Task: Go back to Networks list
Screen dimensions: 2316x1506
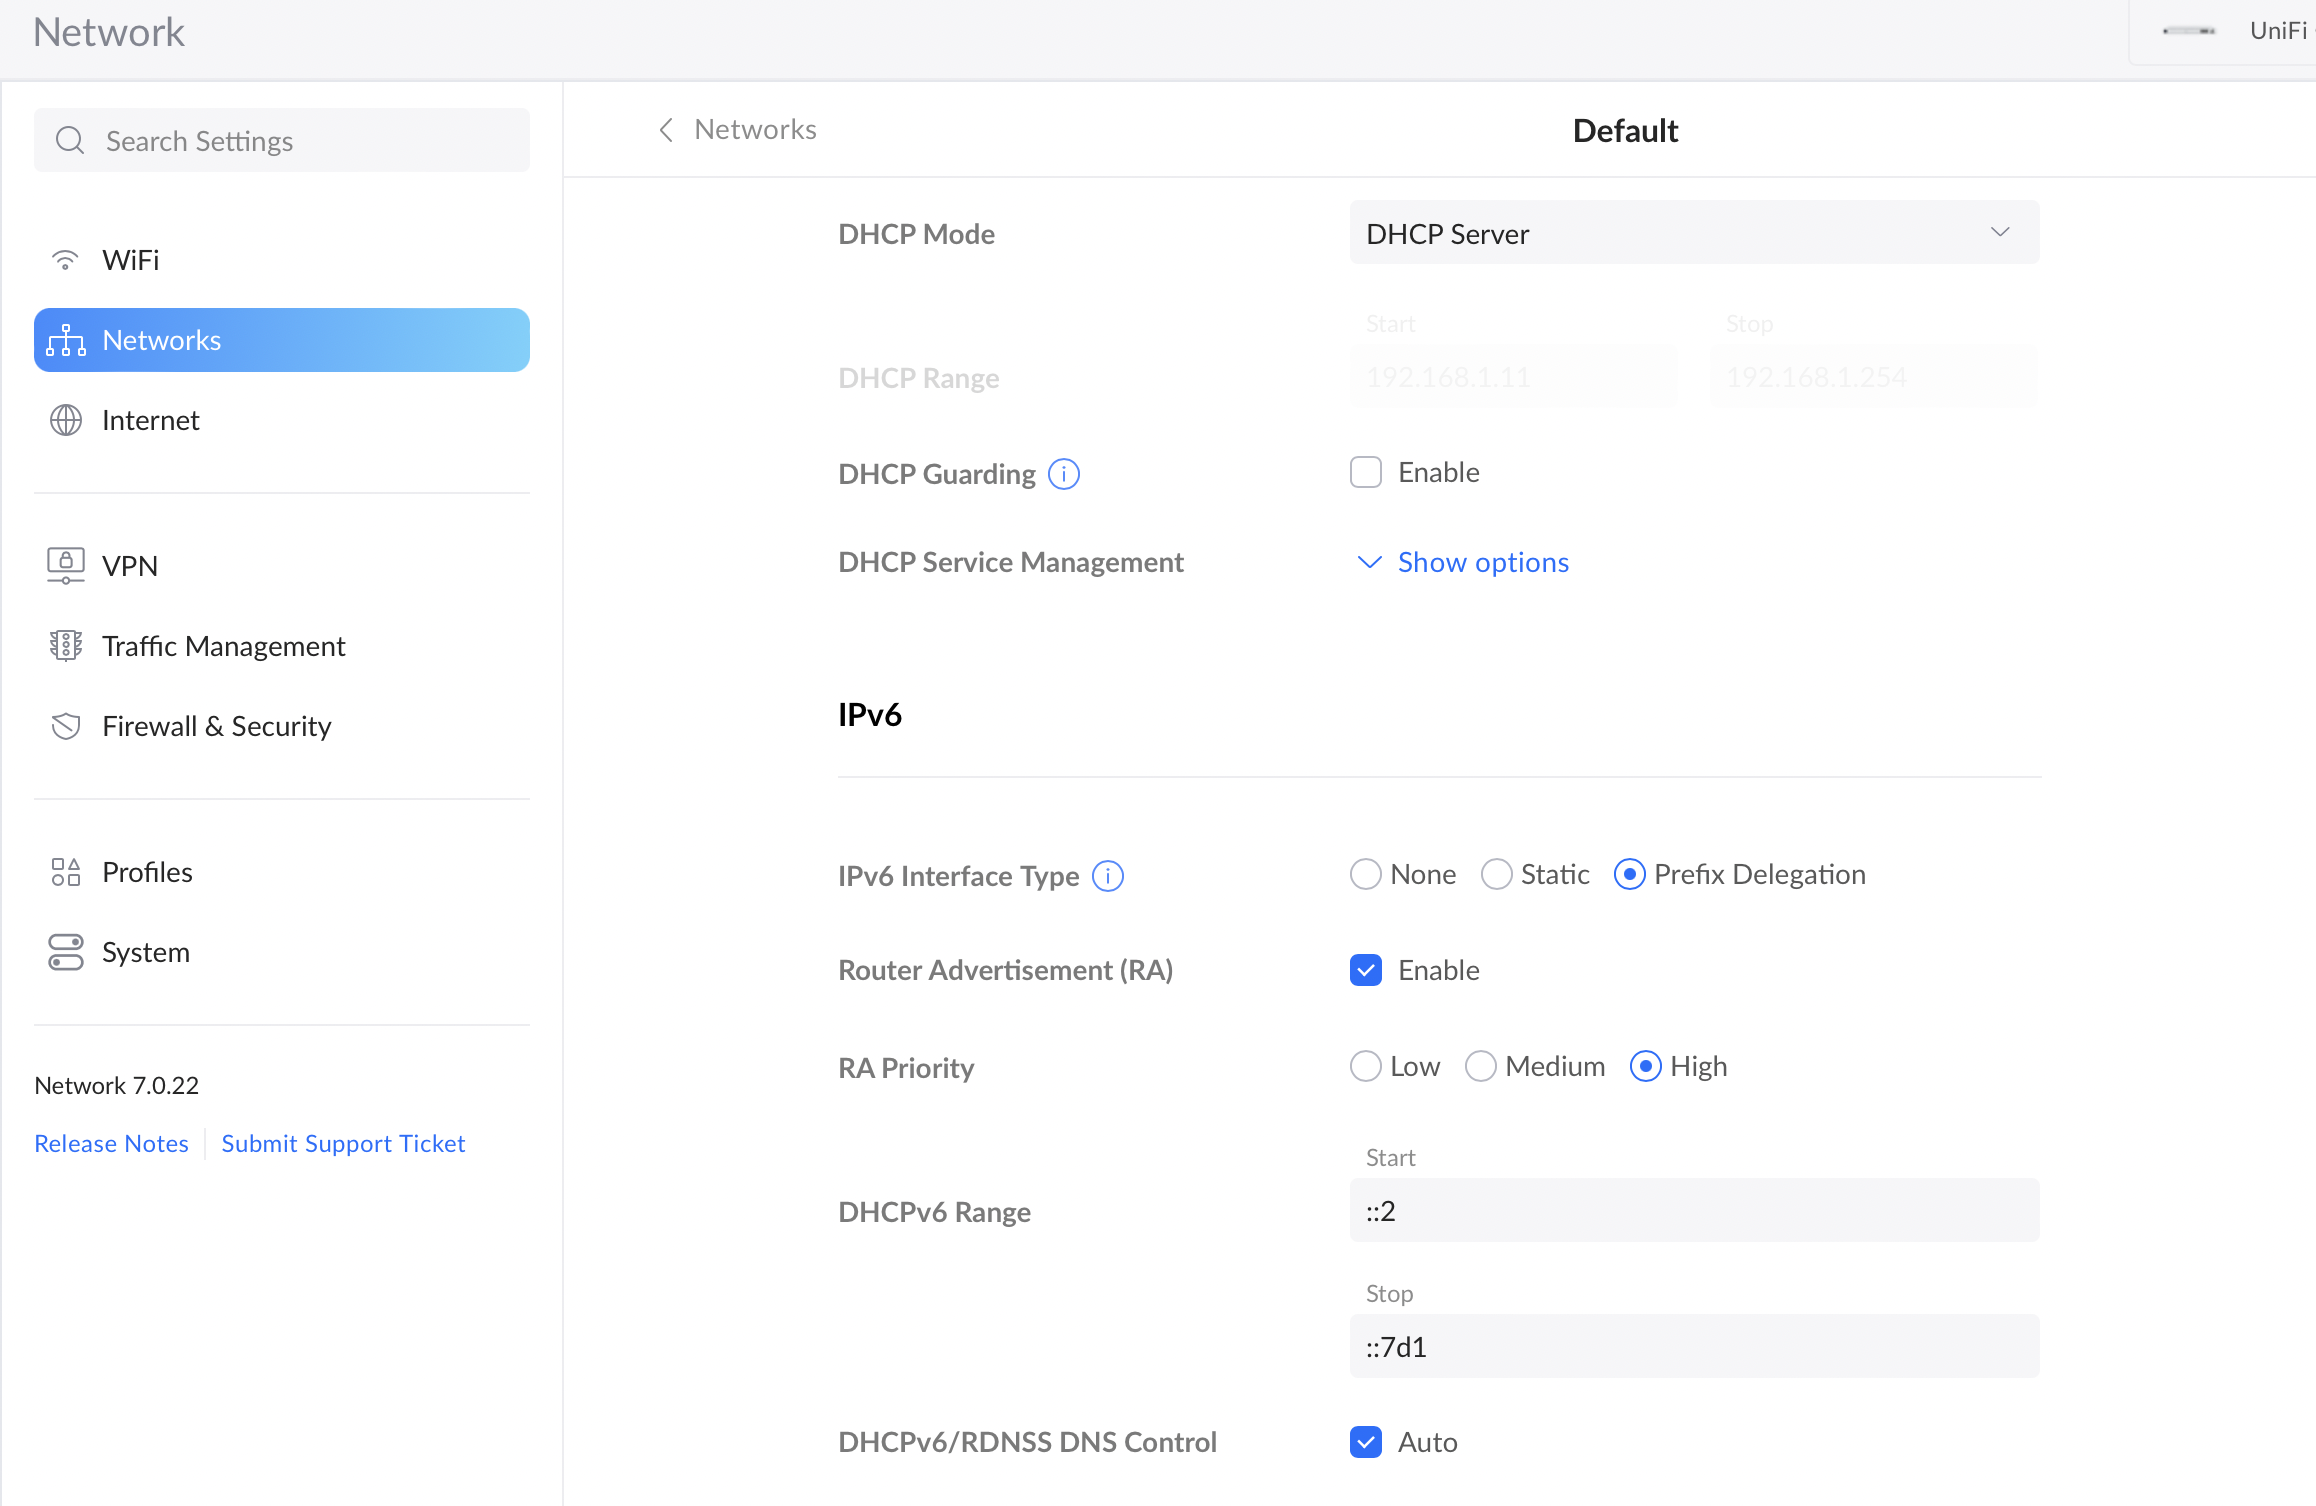Action: click(738, 130)
